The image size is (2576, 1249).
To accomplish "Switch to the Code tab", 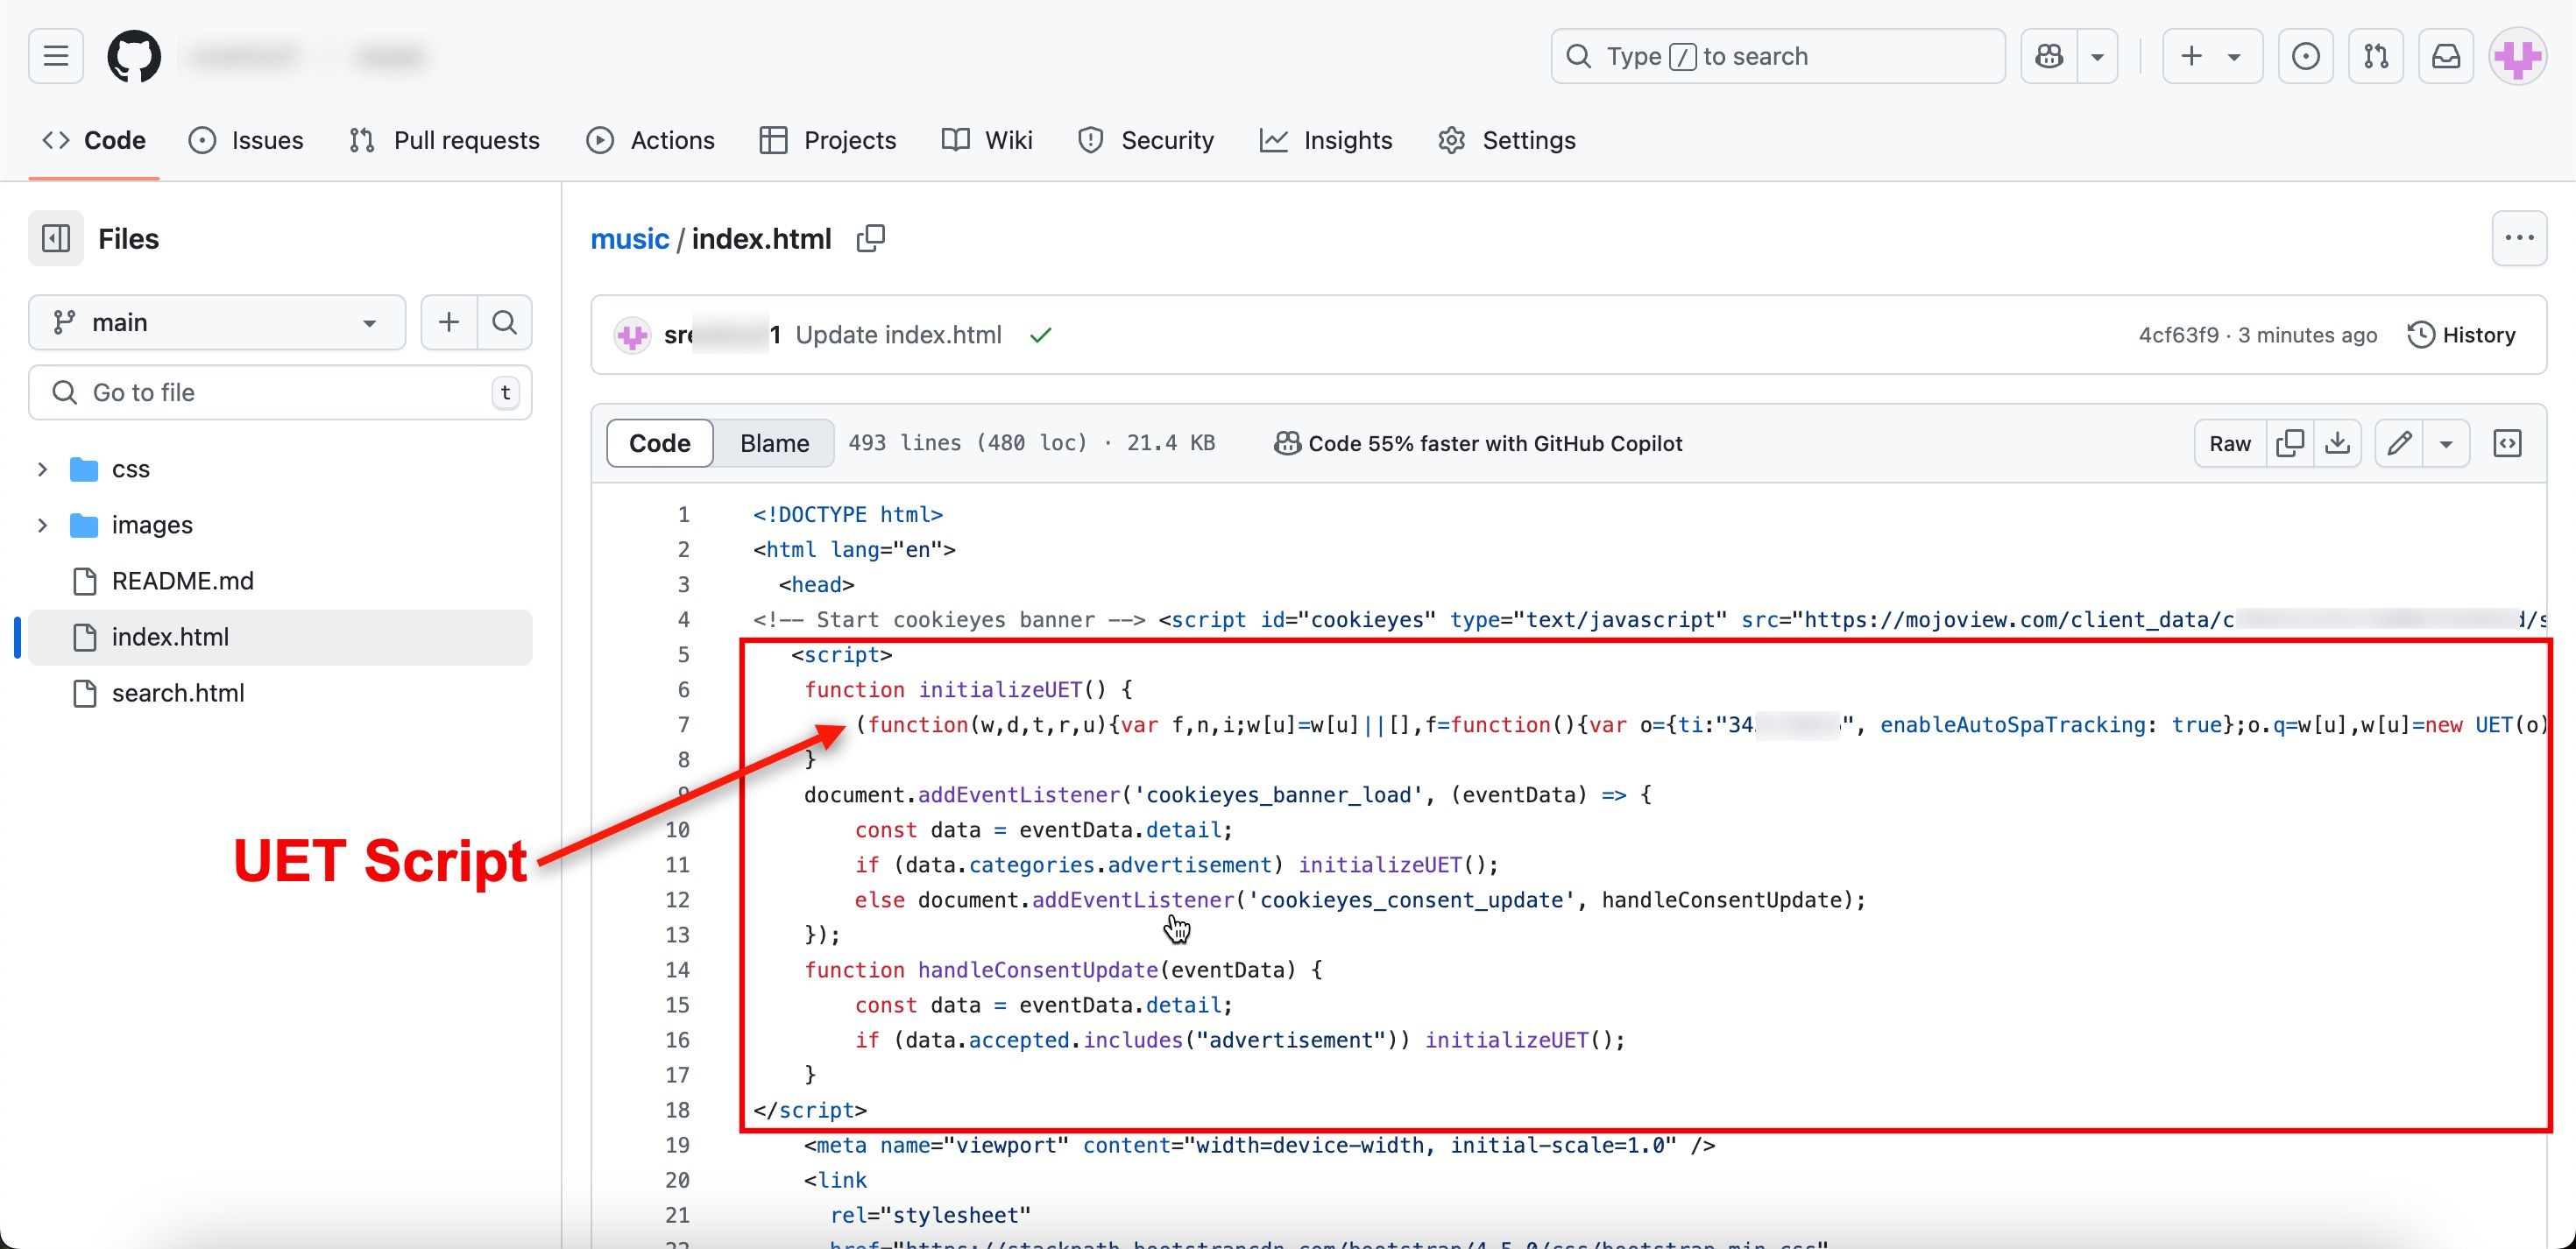I will click(94, 140).
